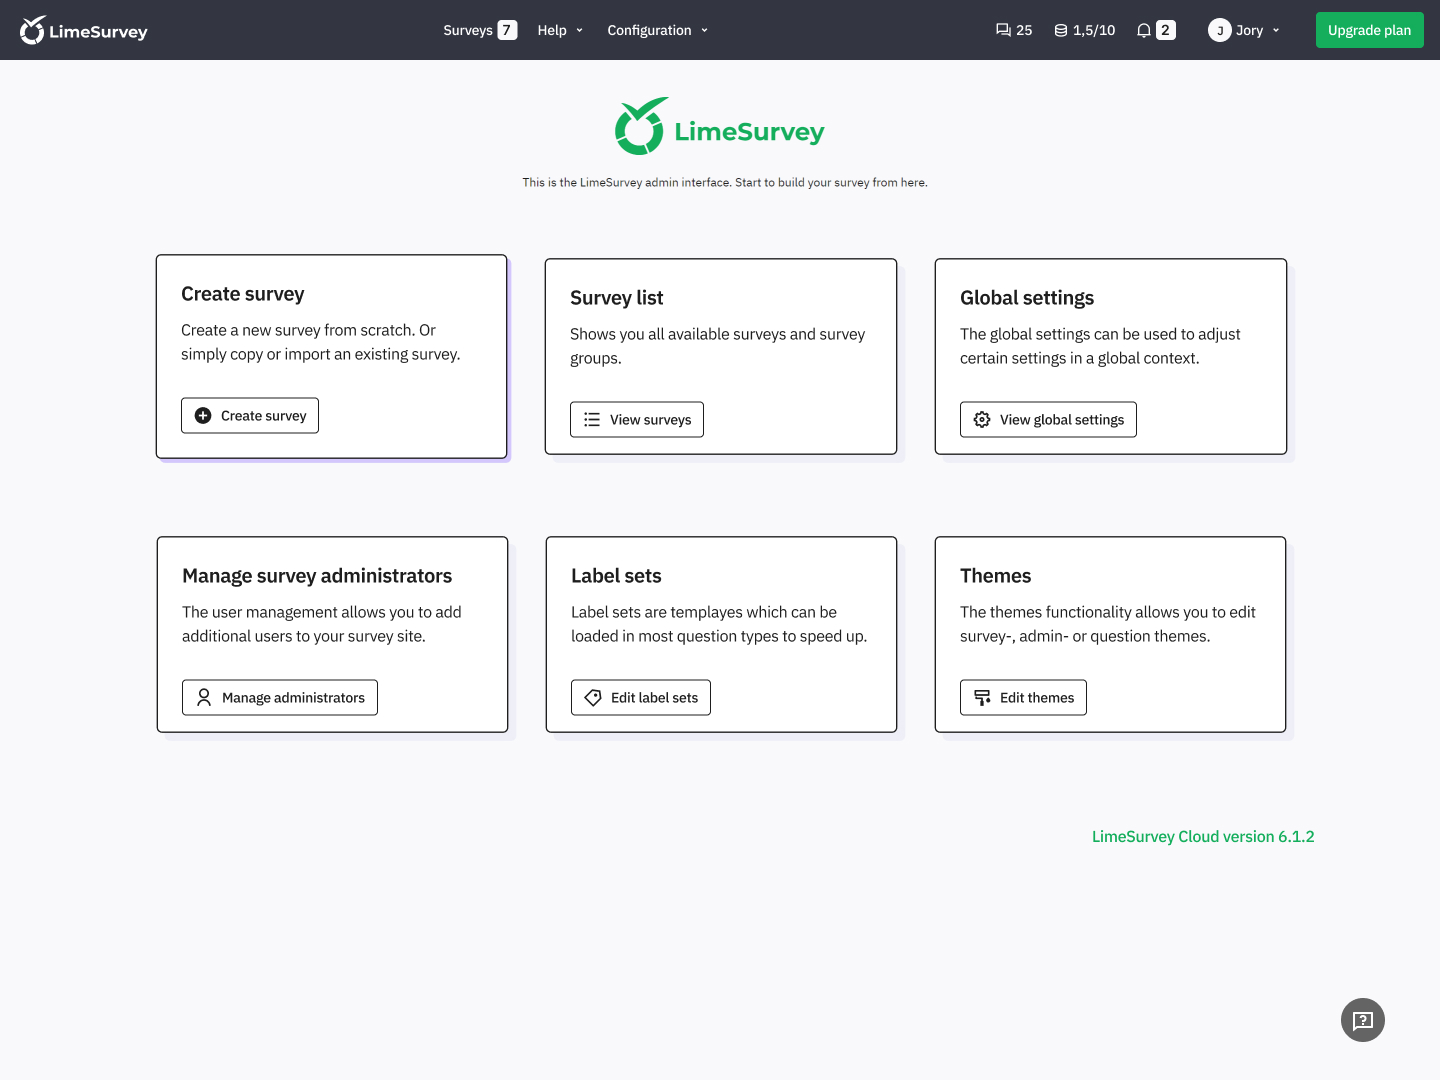Select the plus icon on Create survey button
This screenshot has height=1080, width=1440.
pyautogui.click(x=203, y=415)
